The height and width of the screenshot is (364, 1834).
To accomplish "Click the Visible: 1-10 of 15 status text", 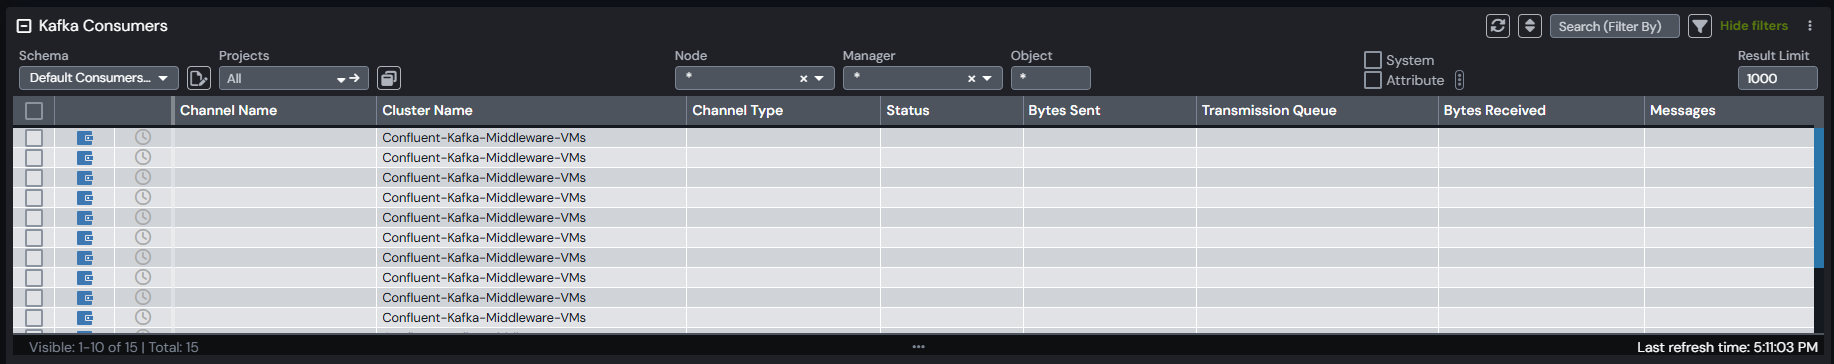I will coord(114,347).
